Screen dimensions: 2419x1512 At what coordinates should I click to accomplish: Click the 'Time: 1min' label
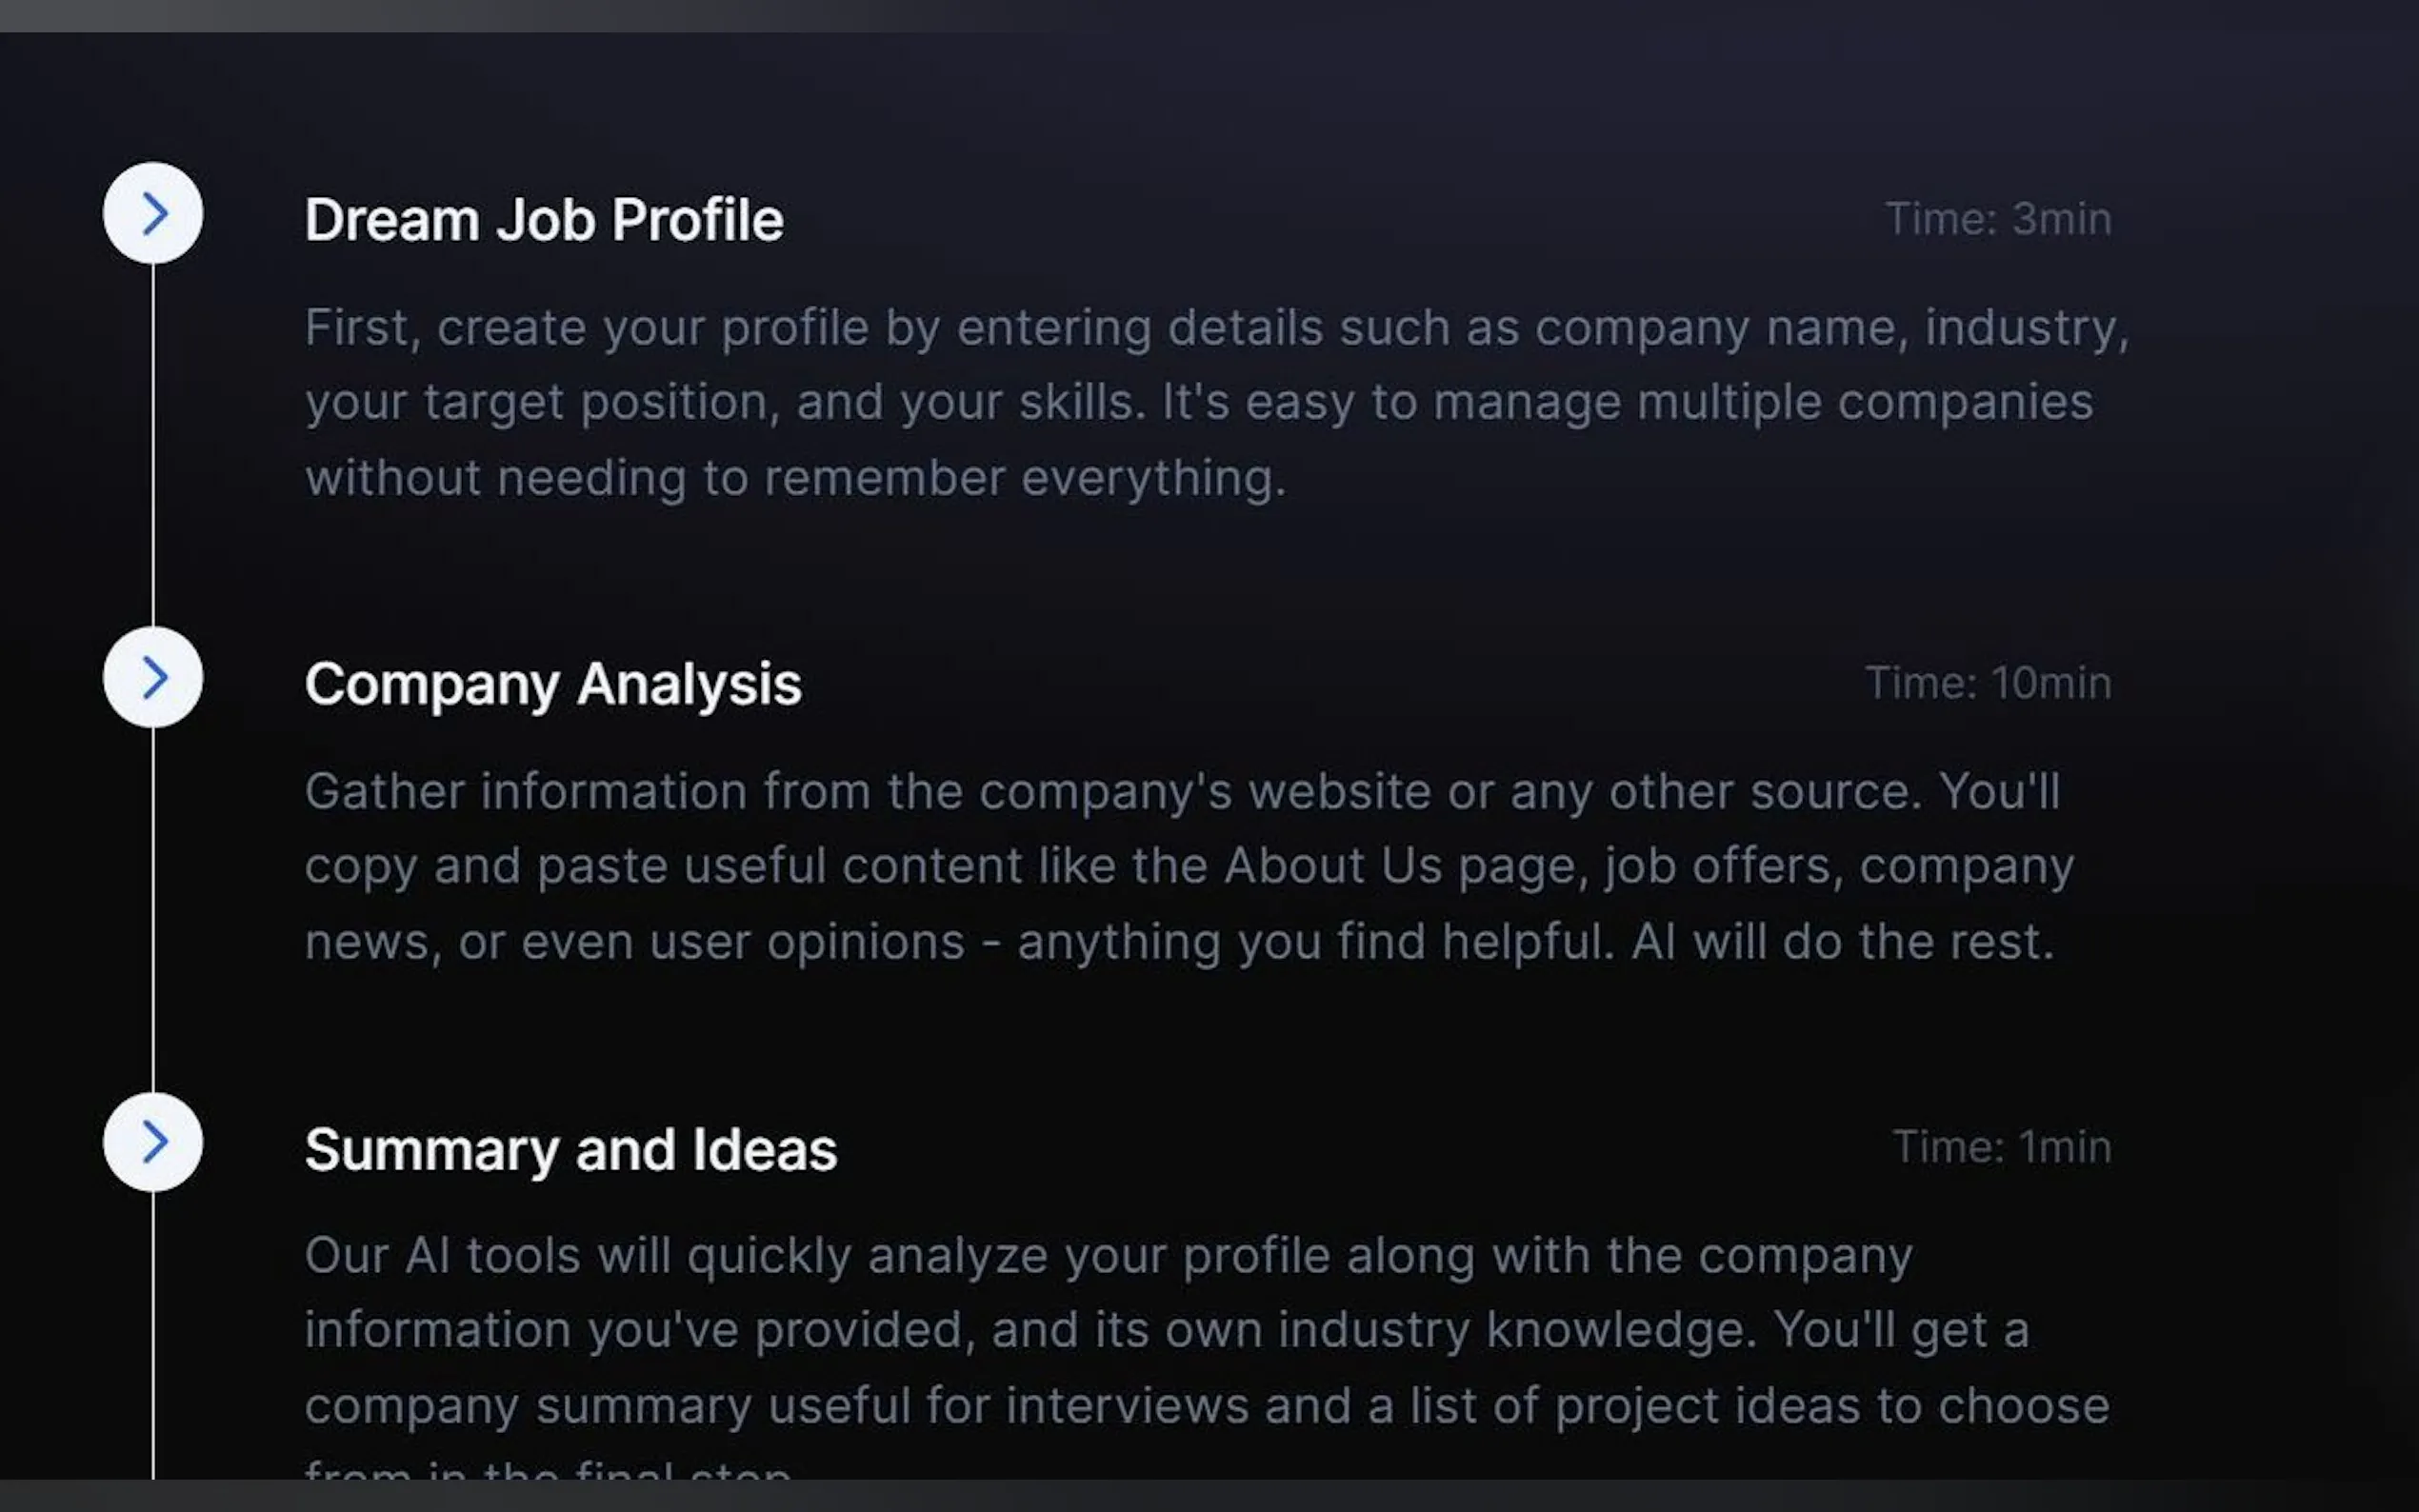2001,1147
